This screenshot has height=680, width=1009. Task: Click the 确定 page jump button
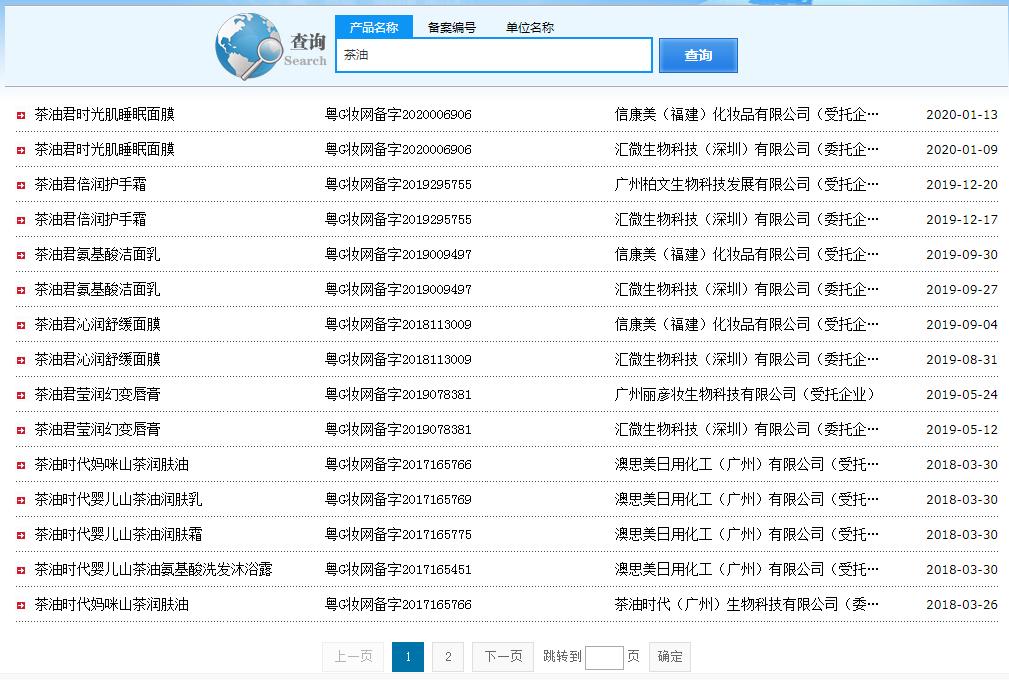click(x=669, y=657)
